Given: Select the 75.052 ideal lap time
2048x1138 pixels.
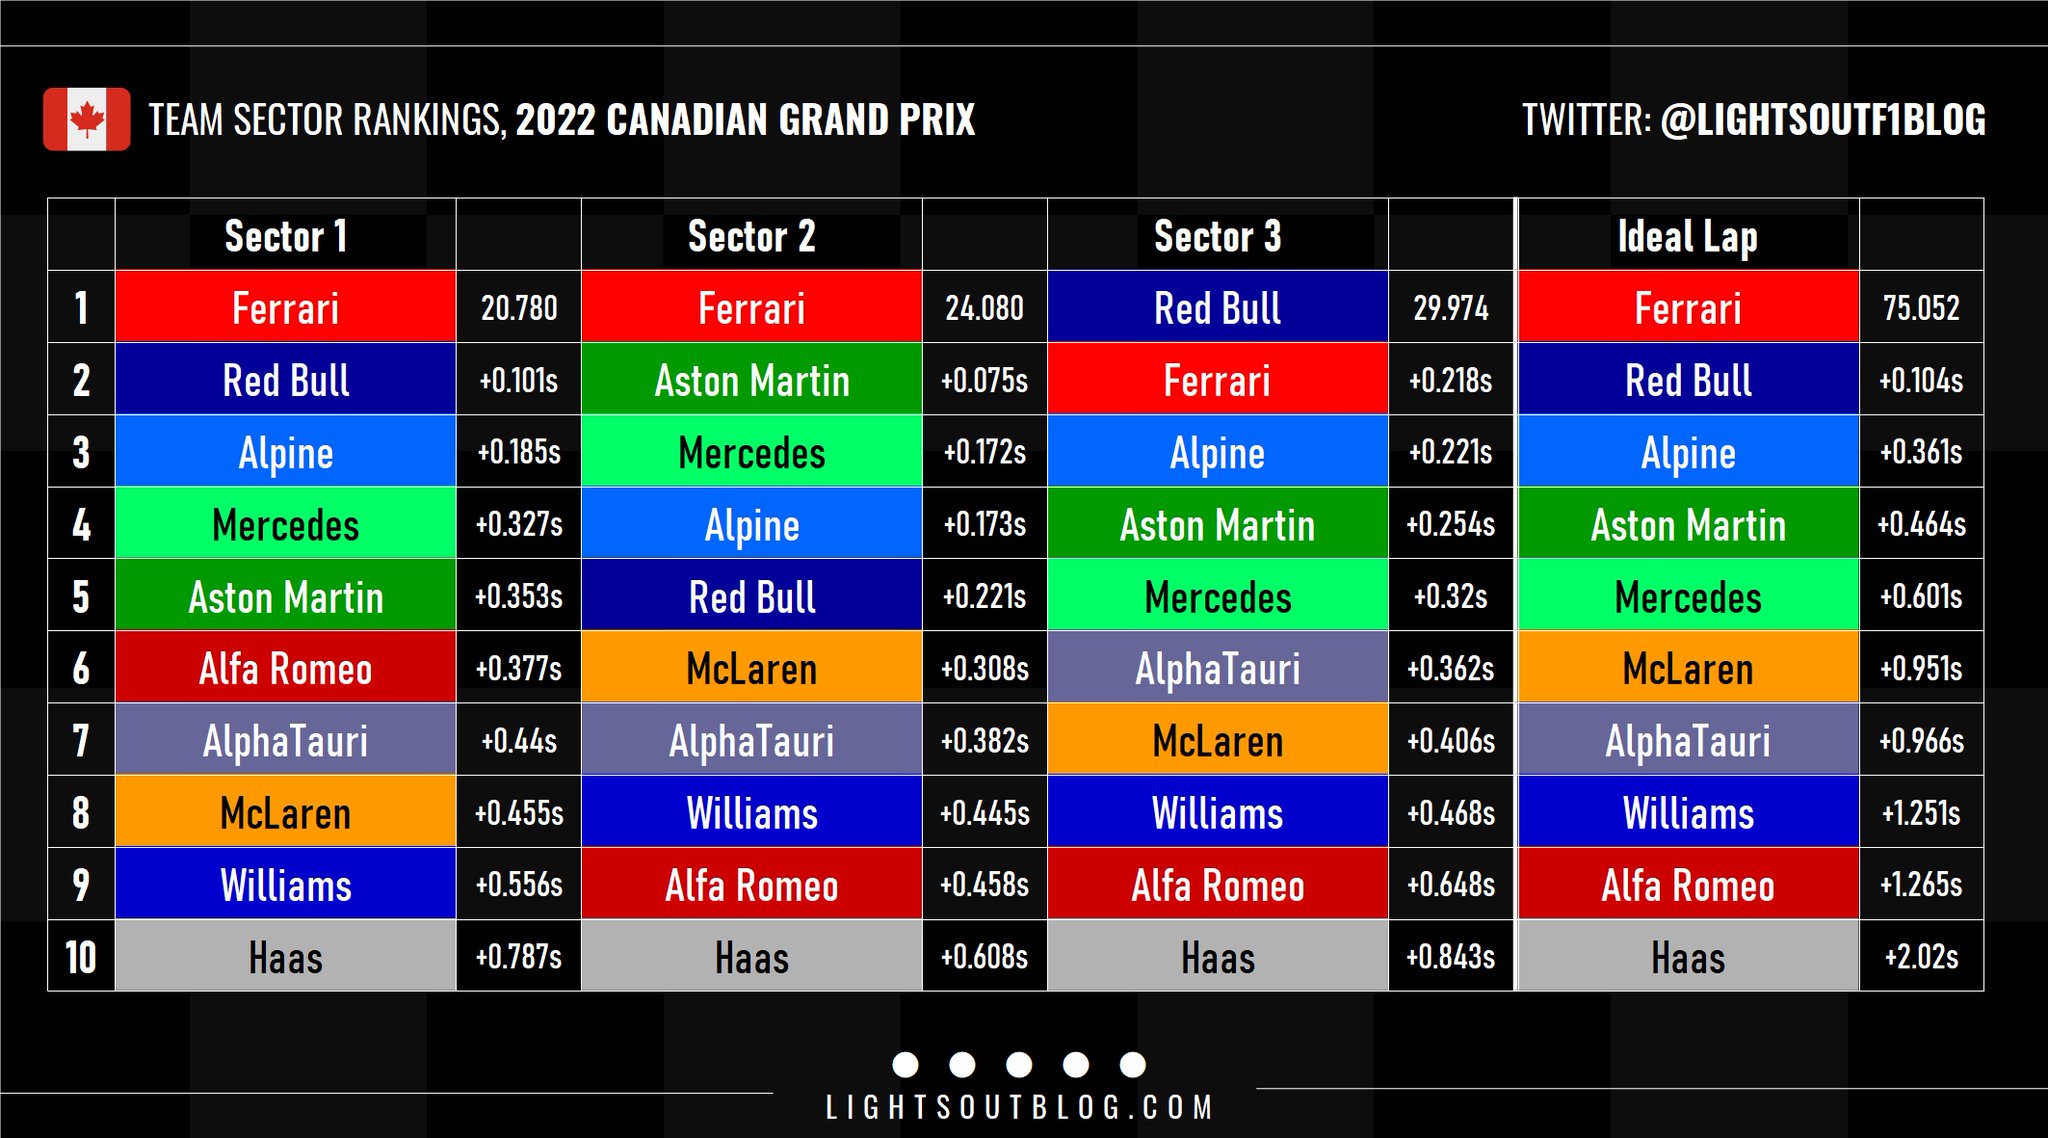Looking at the screenshot, I should tap(1921, 308).
